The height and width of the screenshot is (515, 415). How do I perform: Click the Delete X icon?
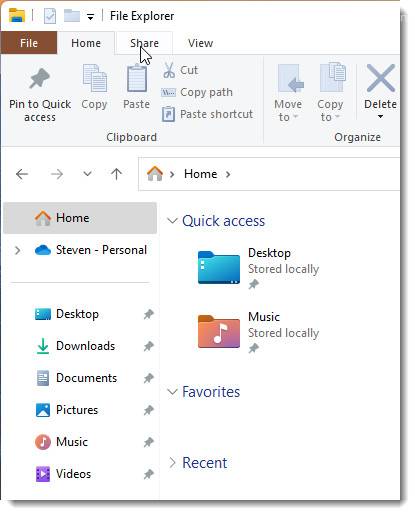pos(380,78)
